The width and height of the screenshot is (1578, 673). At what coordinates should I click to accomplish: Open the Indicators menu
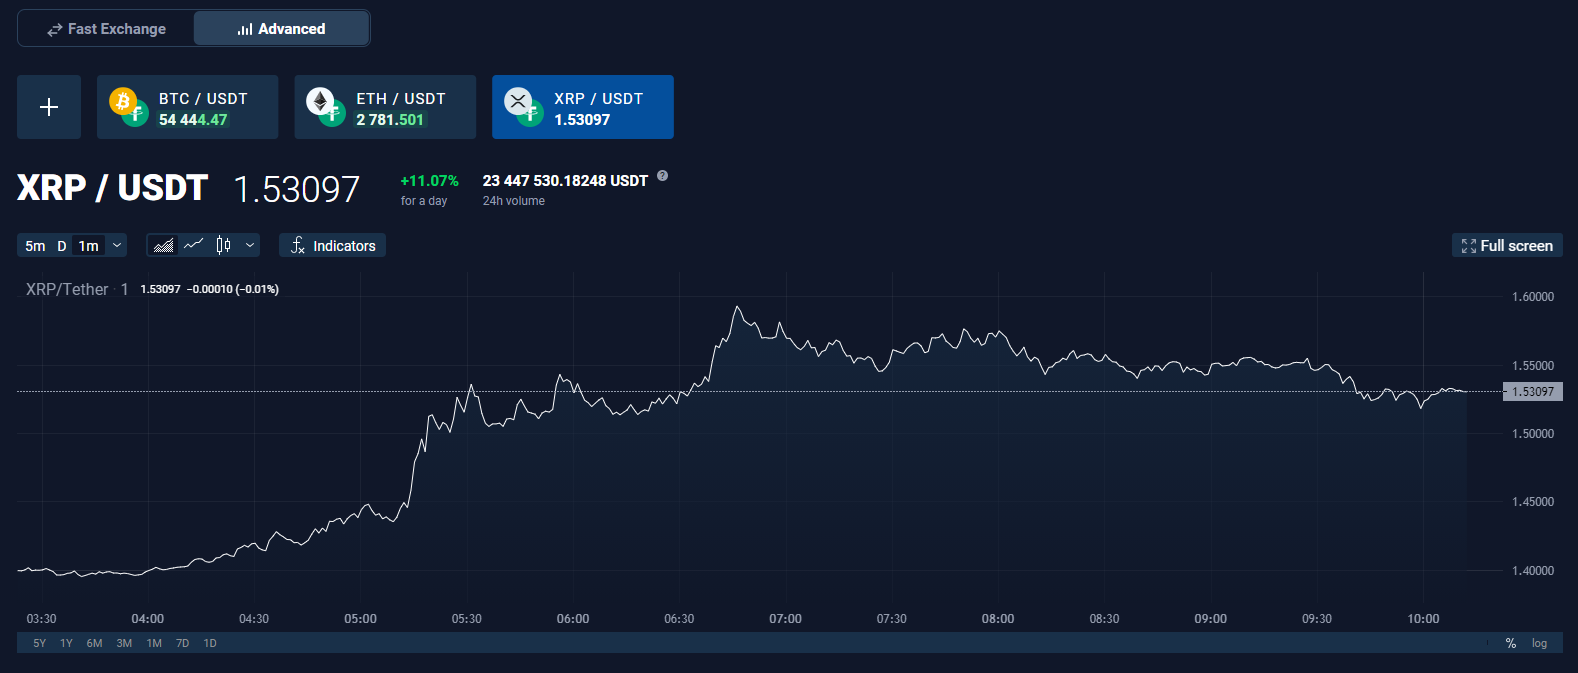click(x=333, y=245)
